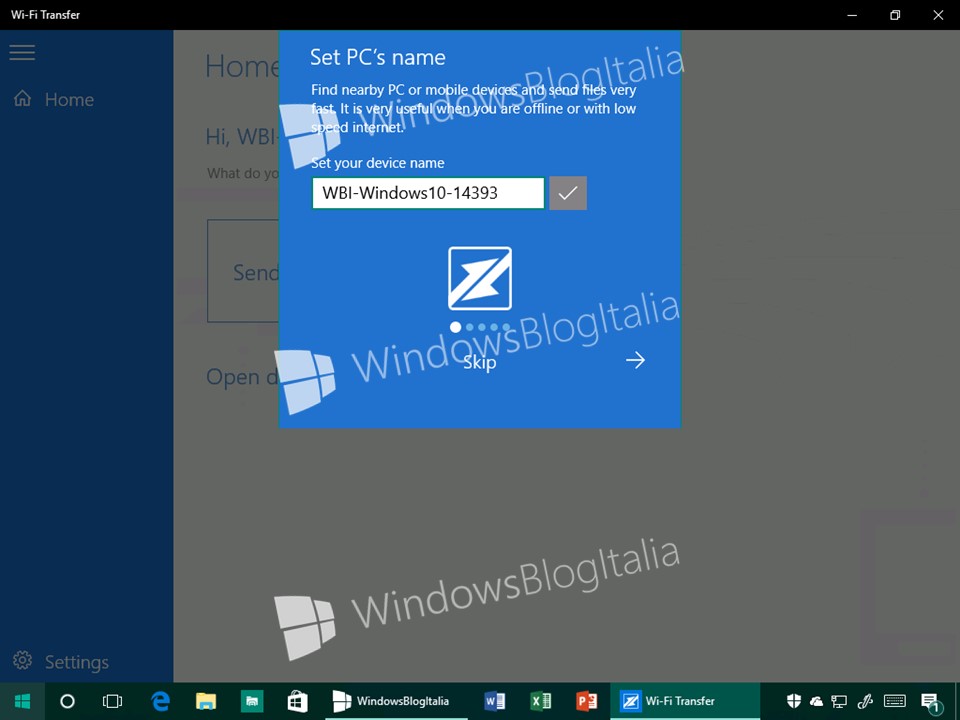The width and height of the screenshot is (960, 720).
Task: Open the hamburger navigation menu
Action: coord(22,52)
